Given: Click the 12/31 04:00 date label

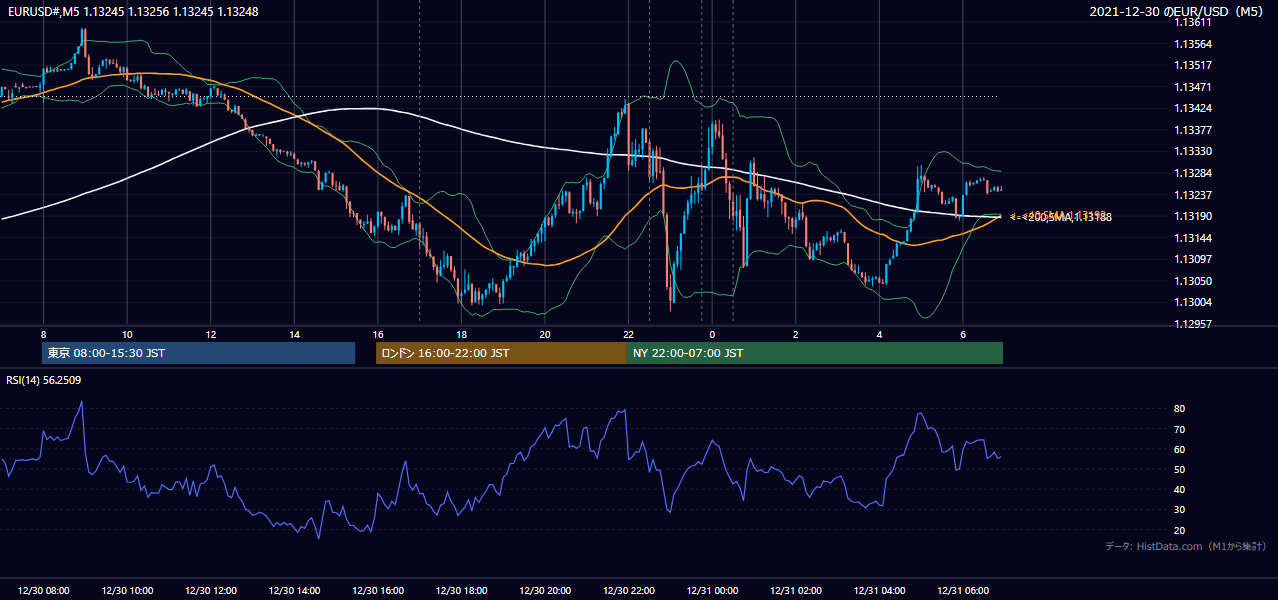Looking at the screenshot, I should (x=879, y=591).
